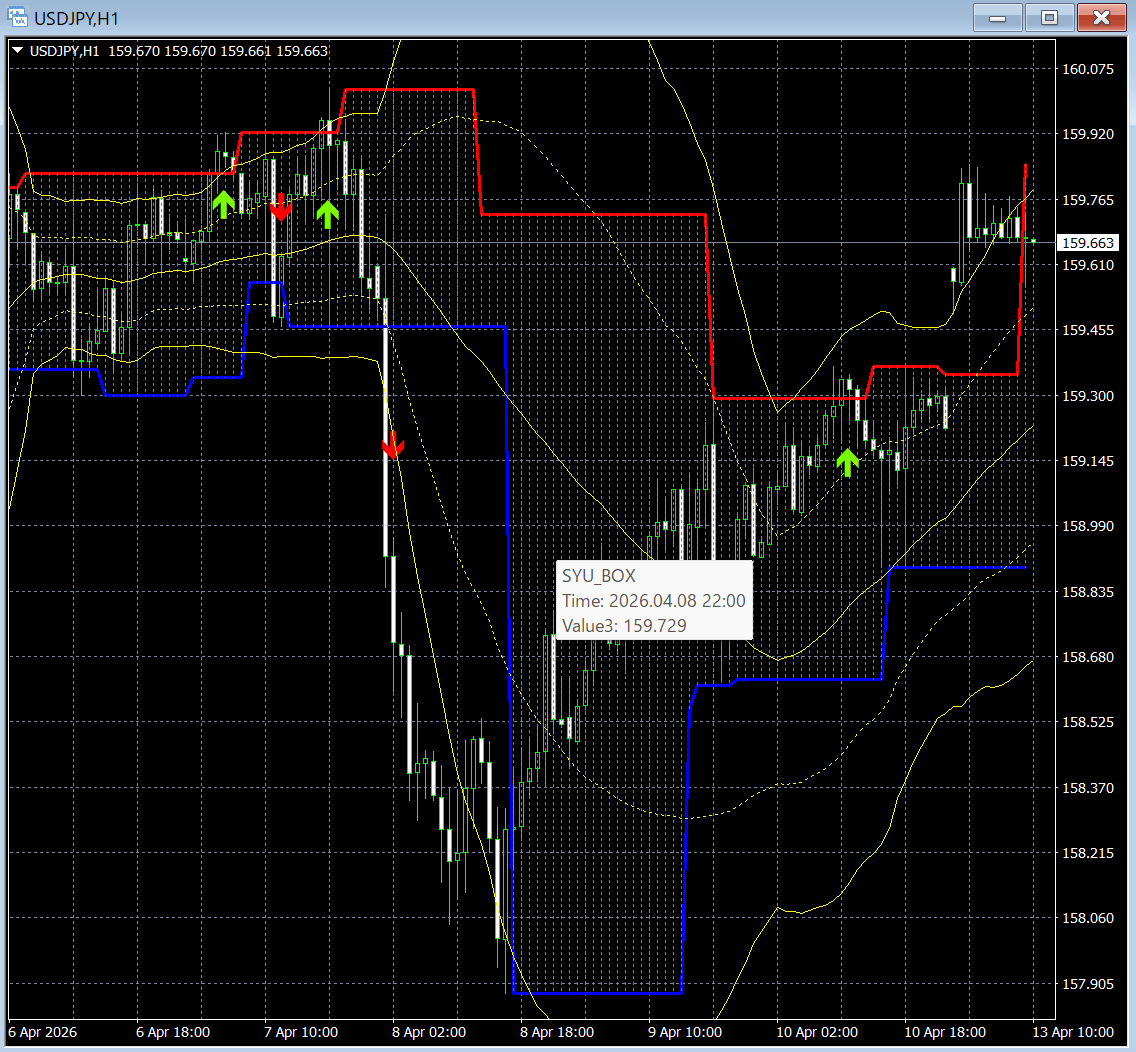Click the OHLC values in chart header
The width and height of the screenshot is (1136, 1052).
pyautogui.click(x=218, y=51)
